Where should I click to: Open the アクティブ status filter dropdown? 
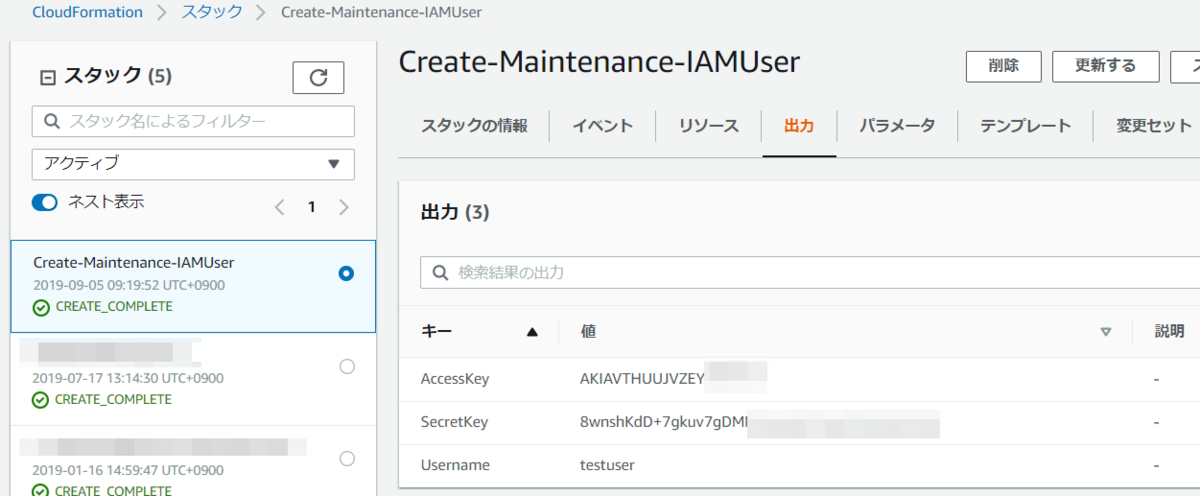click(x=193, y=163)
